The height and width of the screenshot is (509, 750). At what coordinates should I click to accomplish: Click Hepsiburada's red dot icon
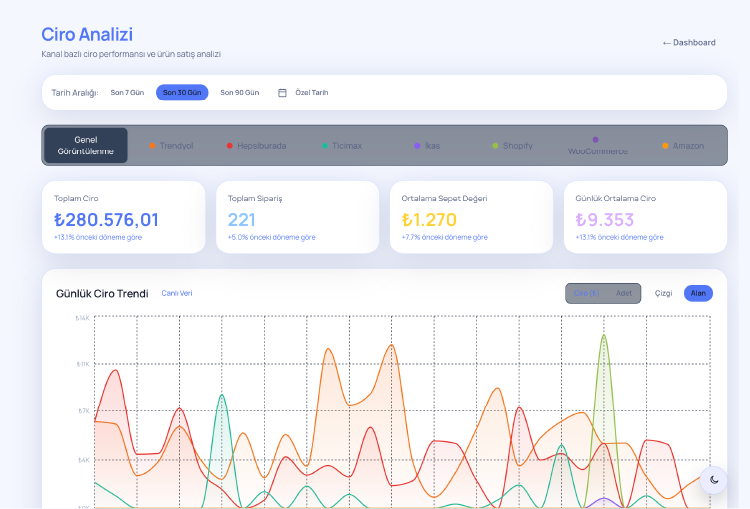pyautogui.click(x=230, y=146)
